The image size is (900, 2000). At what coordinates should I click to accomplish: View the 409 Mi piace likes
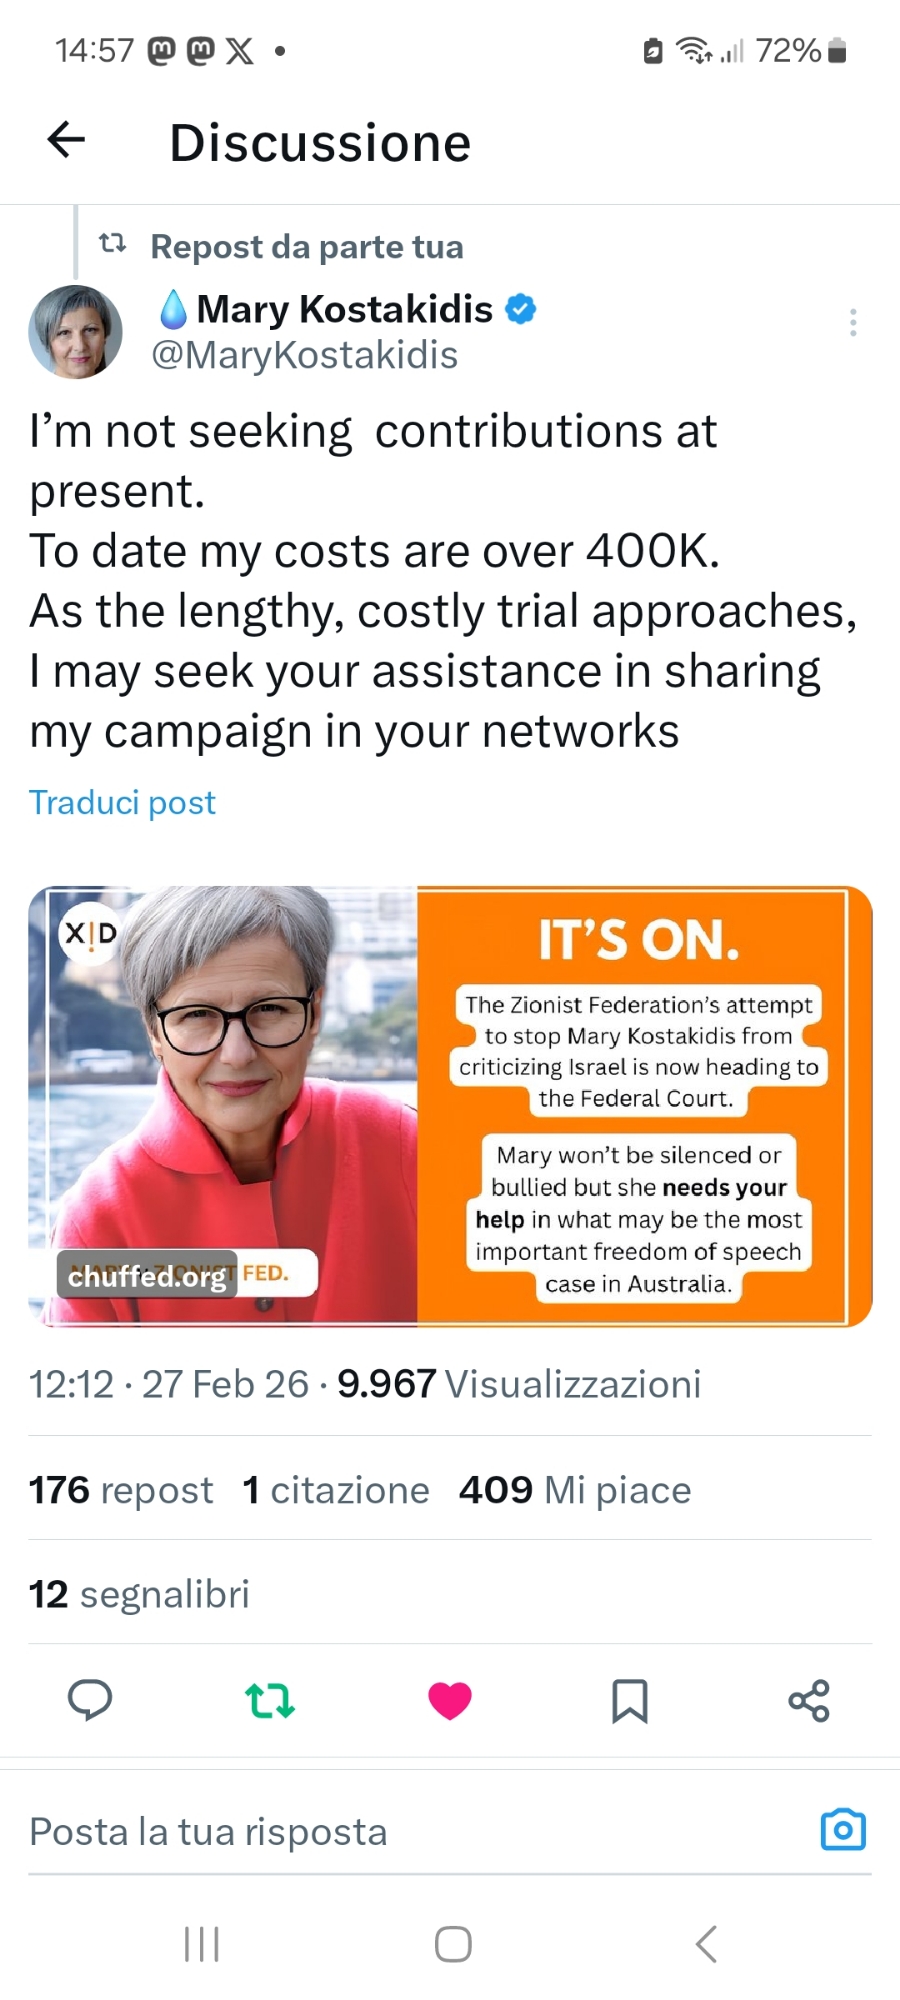pyautogui.click(x=575, y=1490)
